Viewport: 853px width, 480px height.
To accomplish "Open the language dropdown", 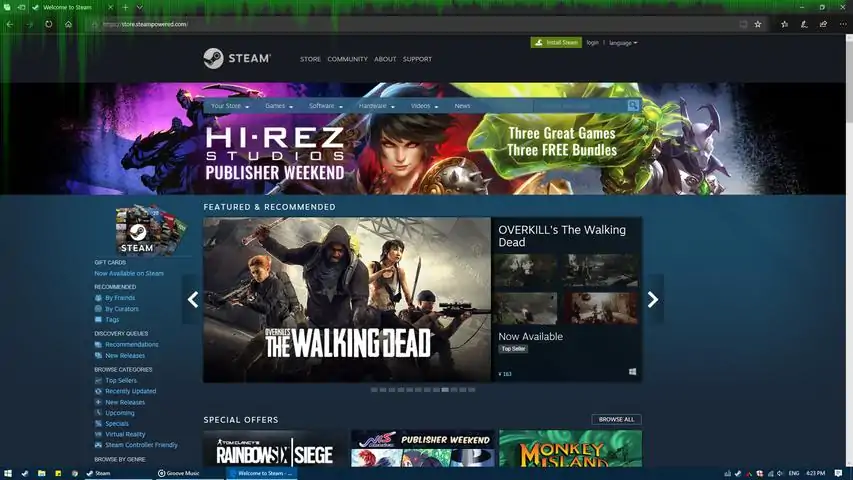I will pyautogui.click(x=623, y=43).
